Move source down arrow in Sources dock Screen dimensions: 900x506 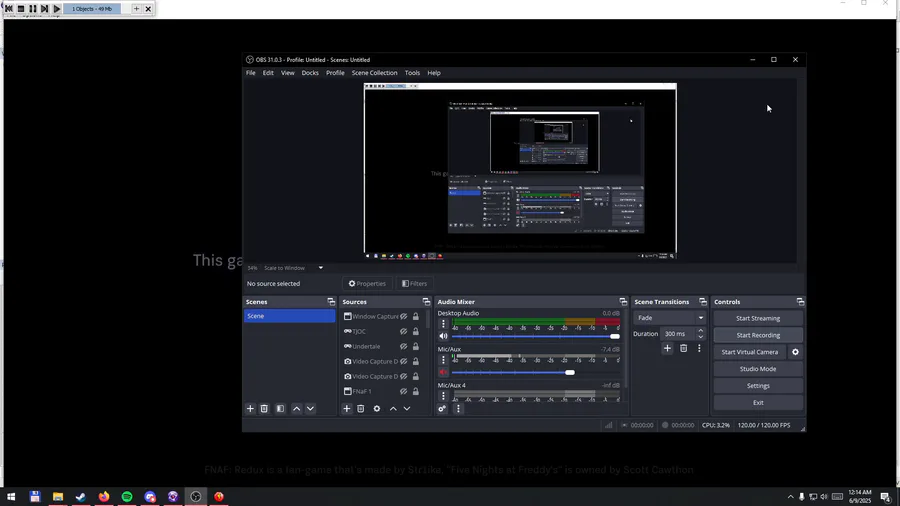[407, 408]
